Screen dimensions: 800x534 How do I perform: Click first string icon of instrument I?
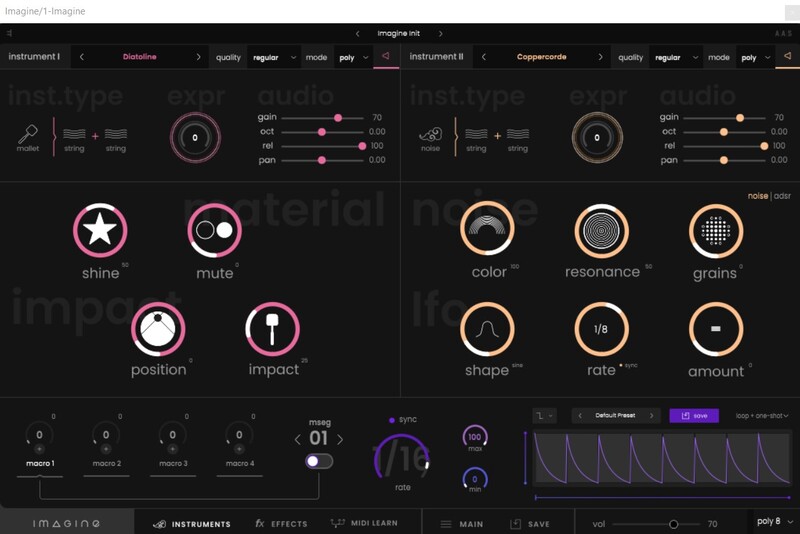click(74, 134)
